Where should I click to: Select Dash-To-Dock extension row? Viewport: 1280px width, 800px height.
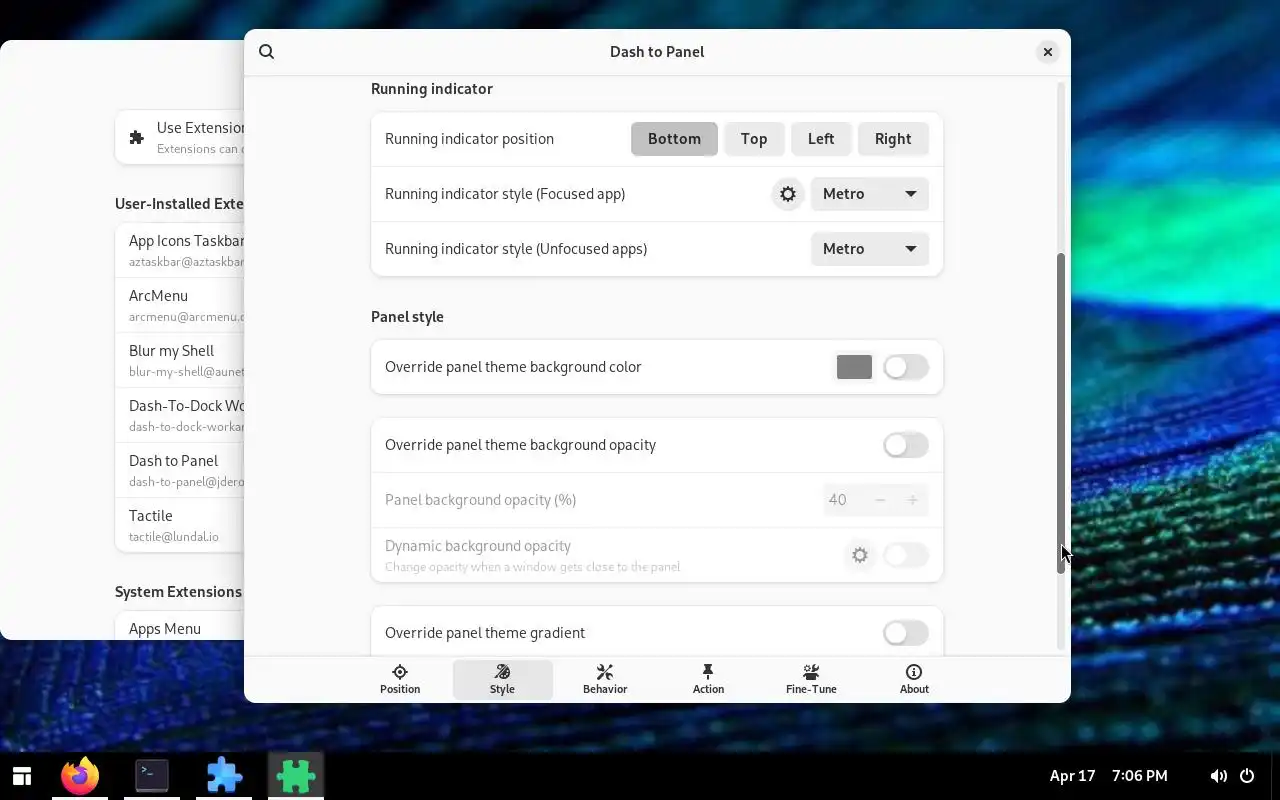[x=180, y=415]
